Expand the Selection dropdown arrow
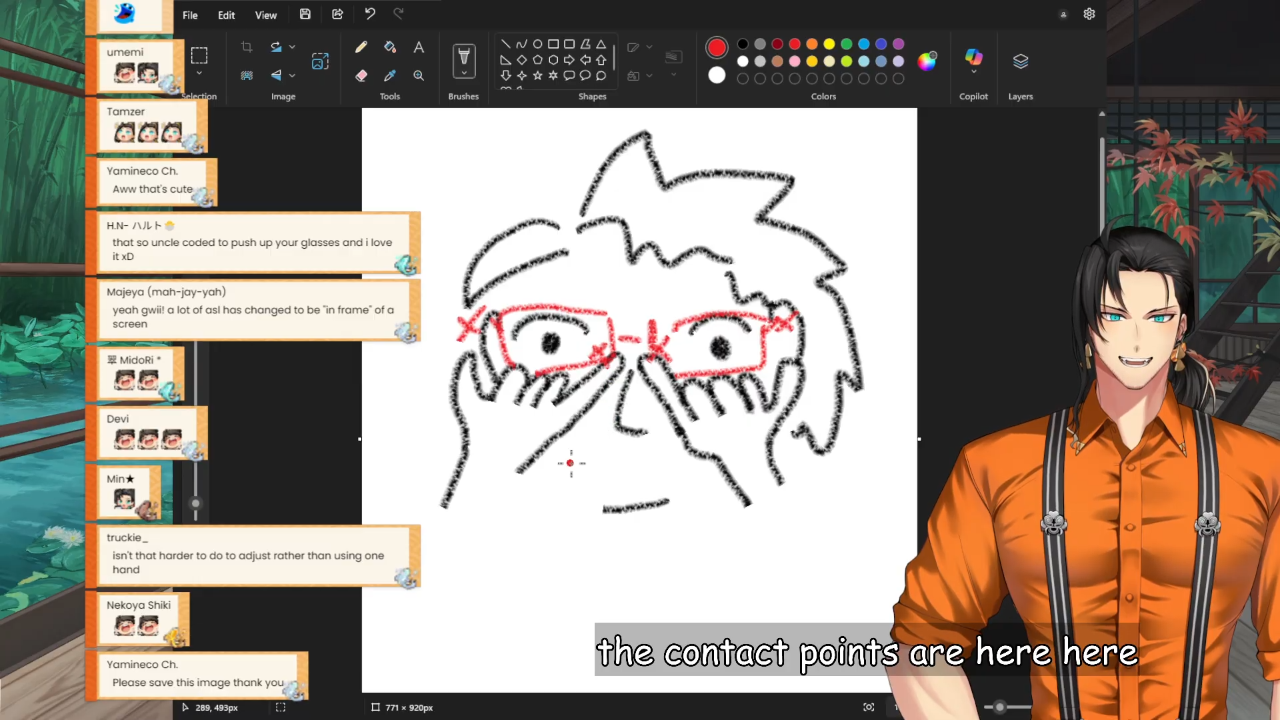 (x=199, y=74)
